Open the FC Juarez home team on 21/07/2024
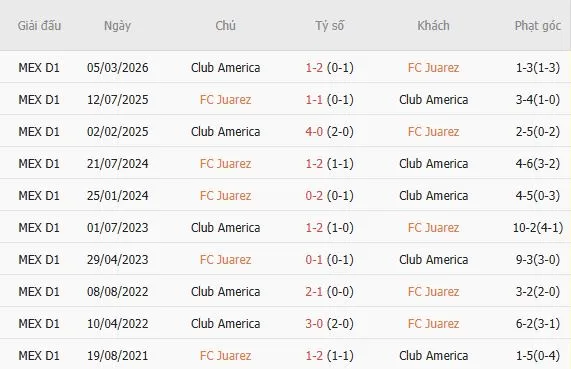The width and height of the screenshot is (571, 369). (225, 164)
